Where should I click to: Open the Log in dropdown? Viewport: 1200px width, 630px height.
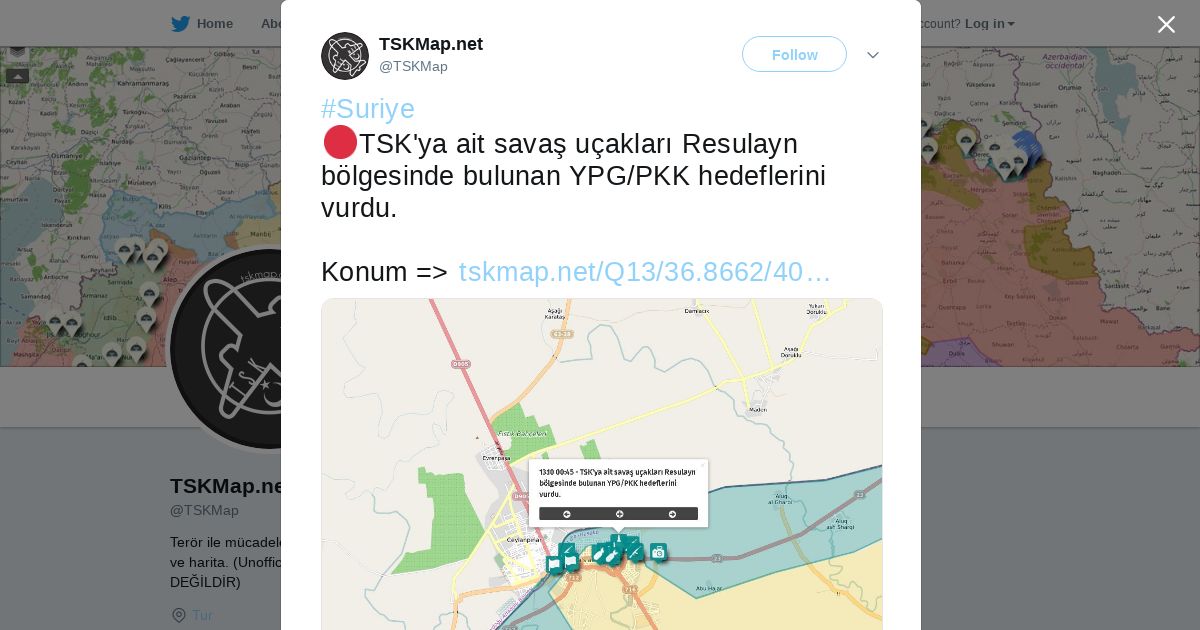(x=989, y=24)
